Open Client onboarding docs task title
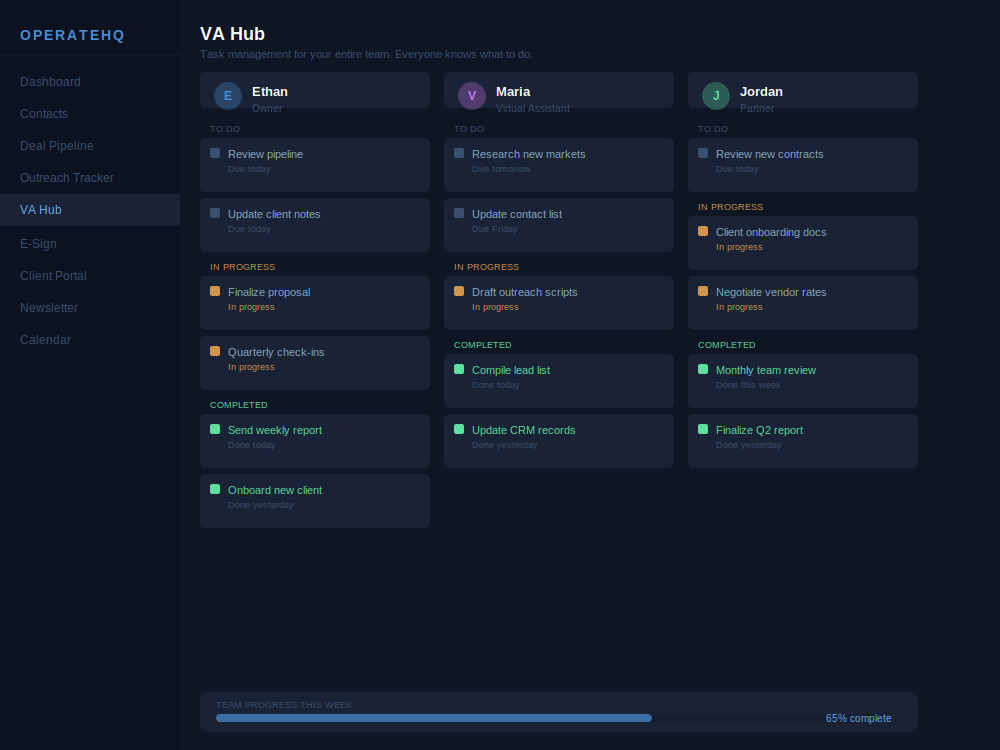Viewport: 1000px width, 750px height. point(771,232)
